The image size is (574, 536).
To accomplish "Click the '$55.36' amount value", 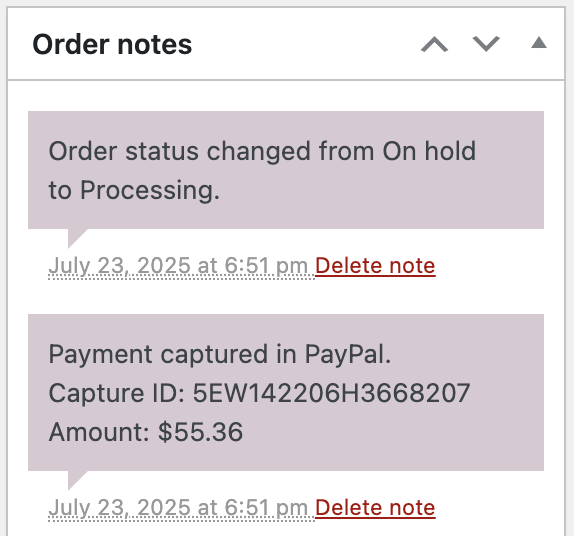I will (x=201, y=432).
